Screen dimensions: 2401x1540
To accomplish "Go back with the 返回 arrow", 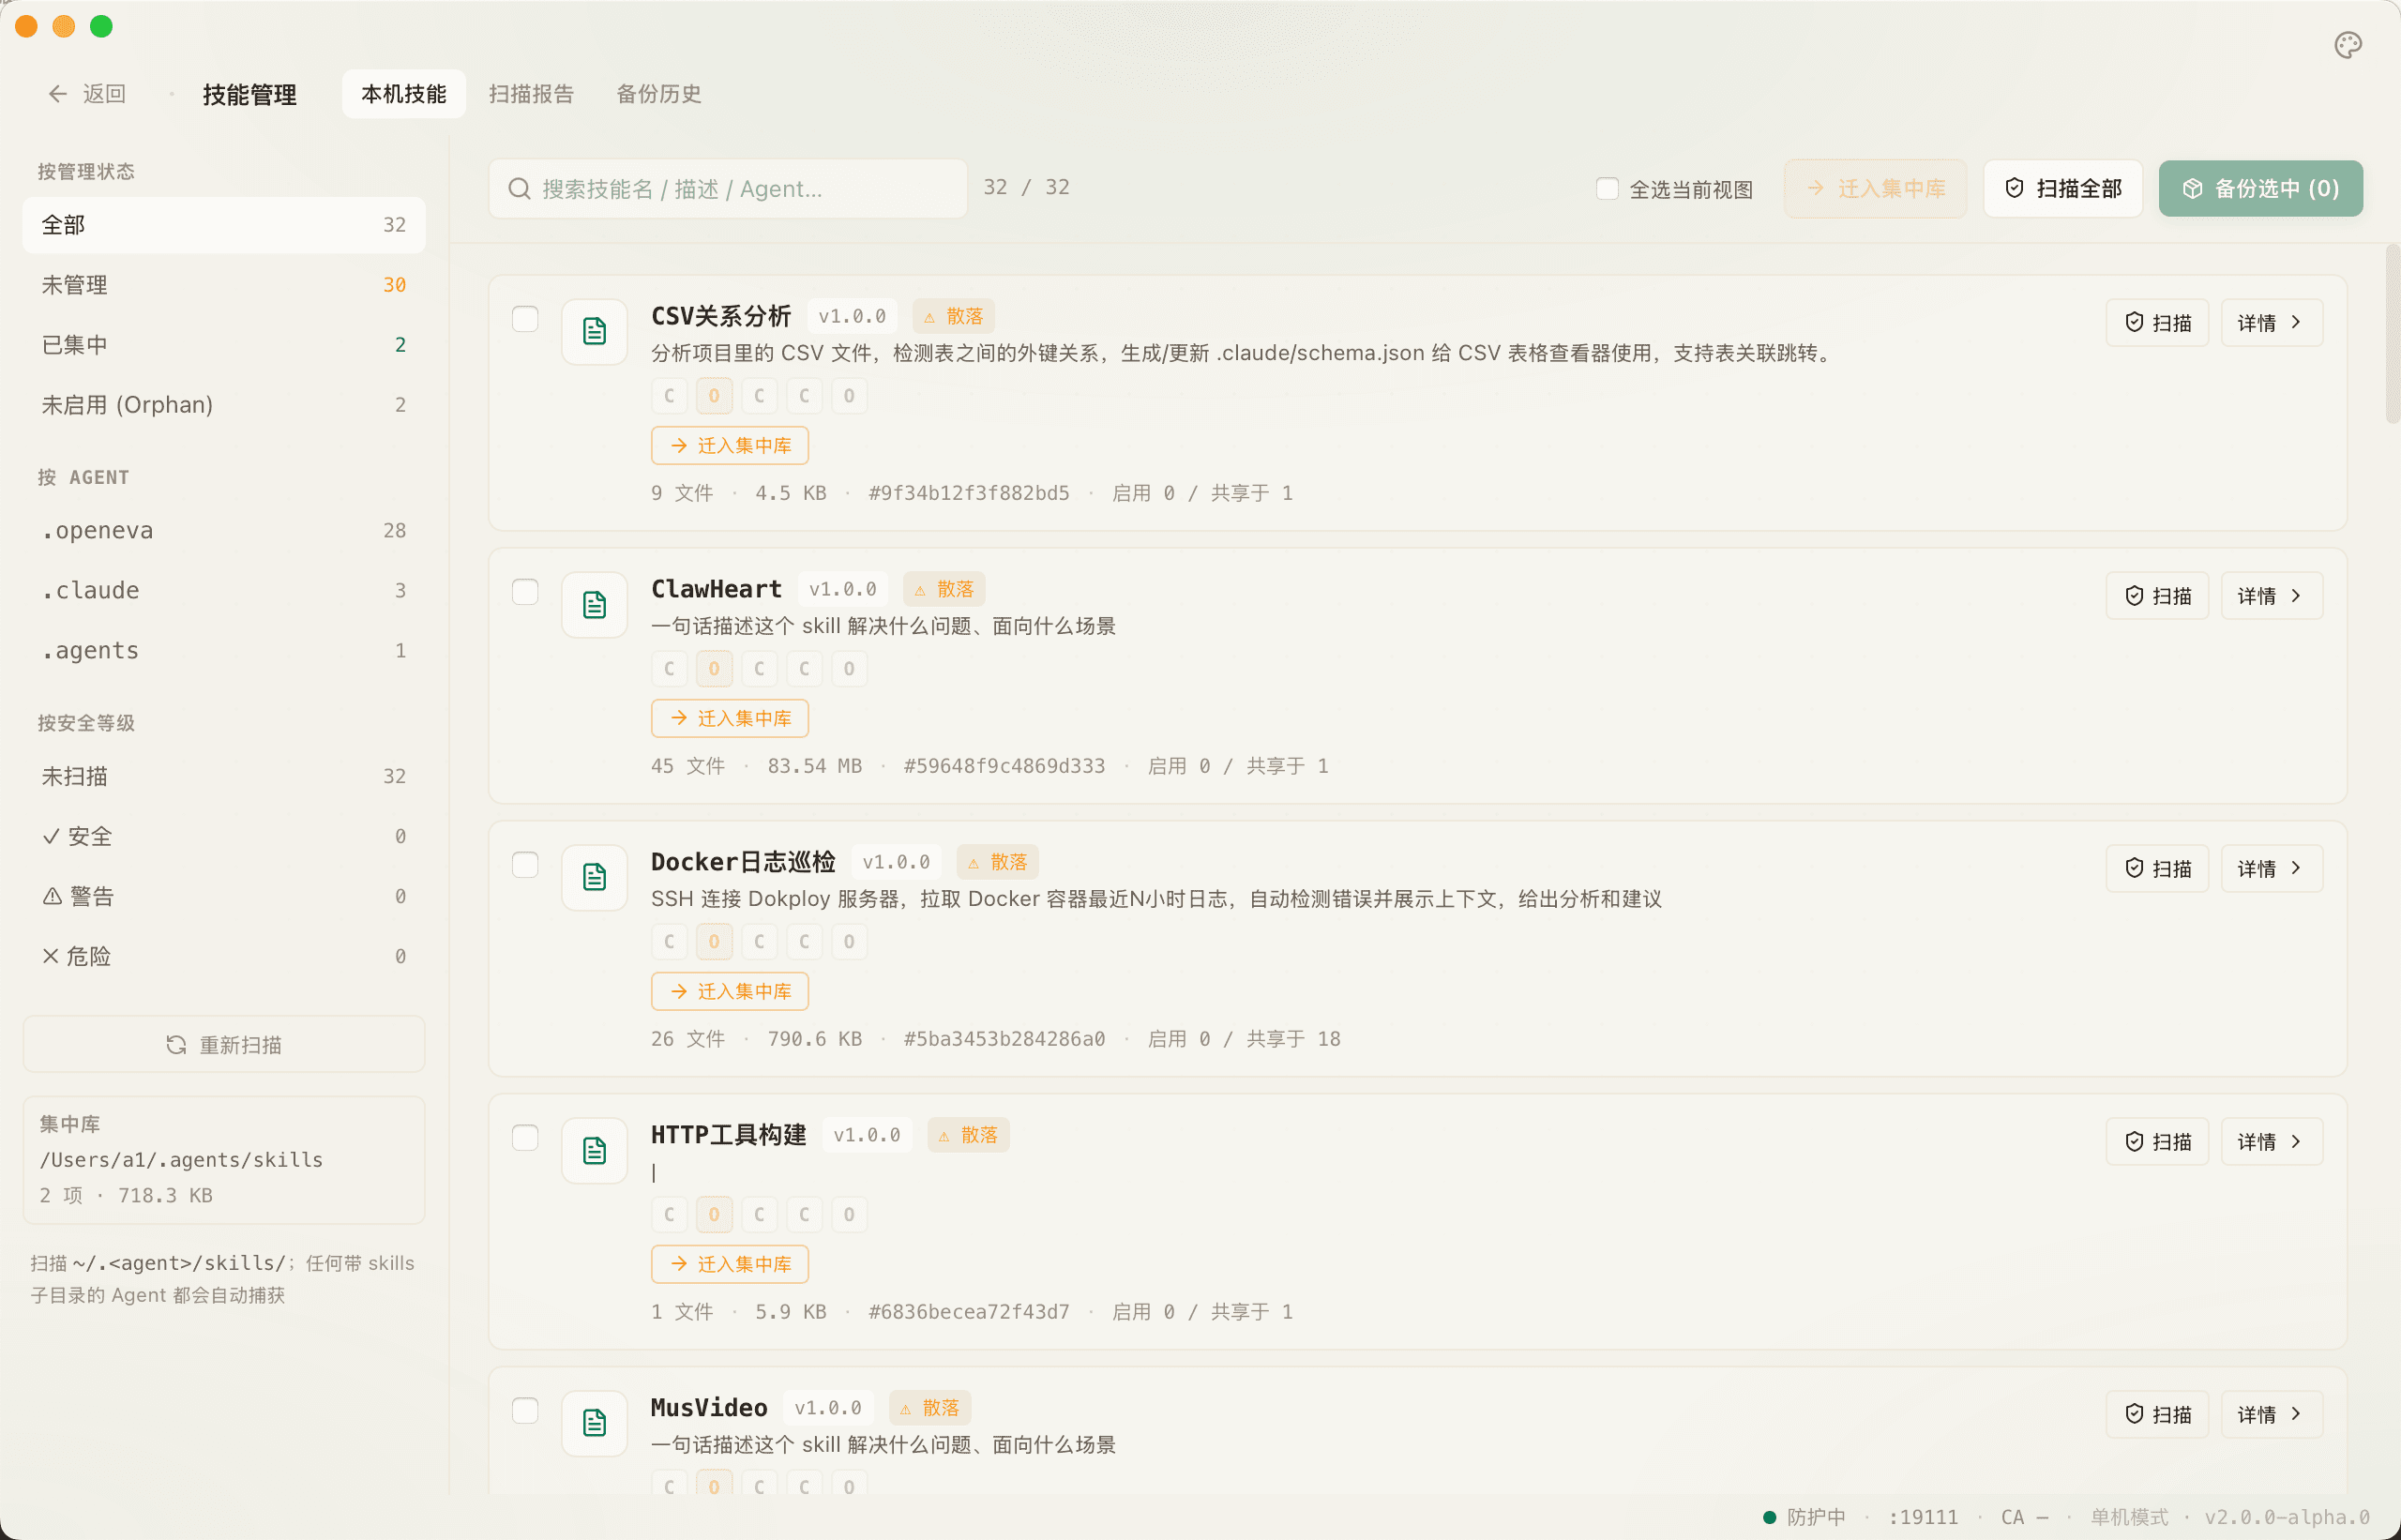I will [x=87, y=94].
